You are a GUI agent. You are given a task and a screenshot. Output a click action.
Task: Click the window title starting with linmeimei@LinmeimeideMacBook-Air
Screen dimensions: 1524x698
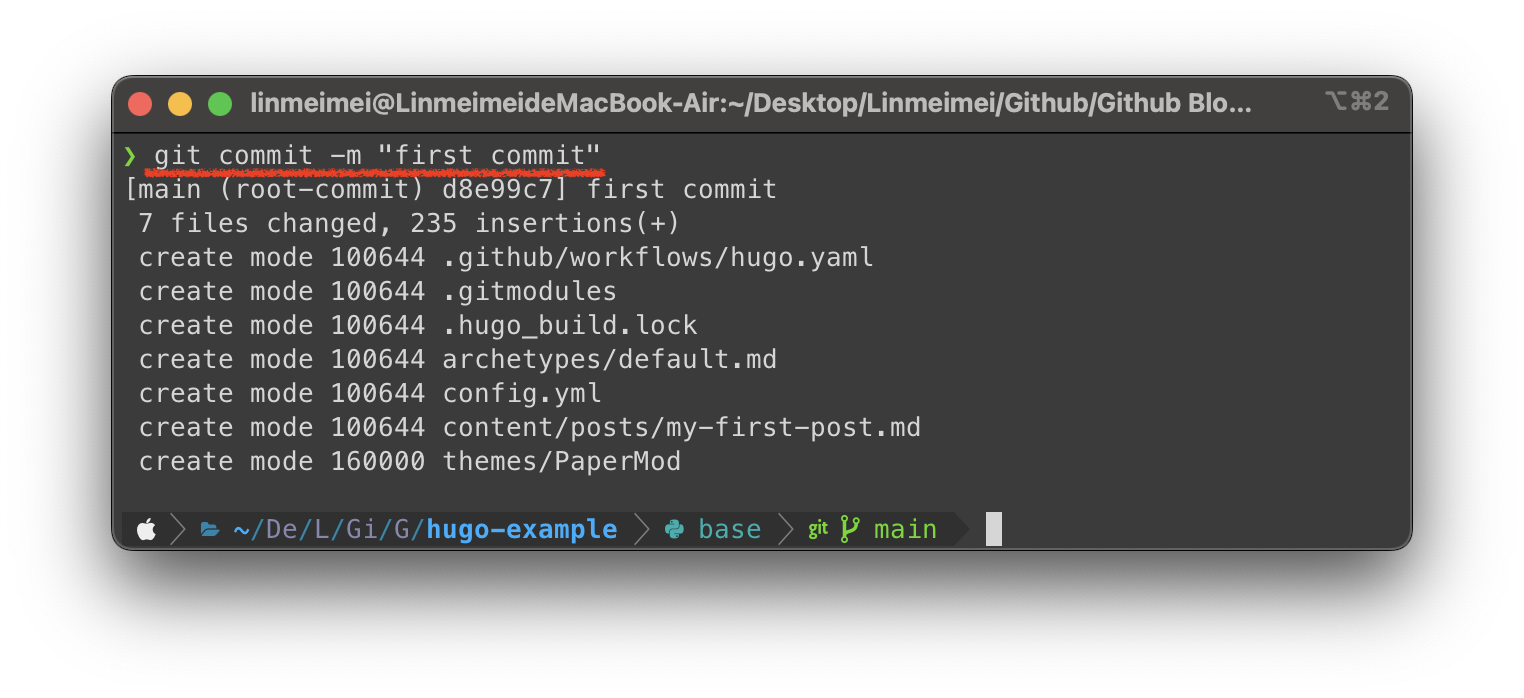pos(751,102)
